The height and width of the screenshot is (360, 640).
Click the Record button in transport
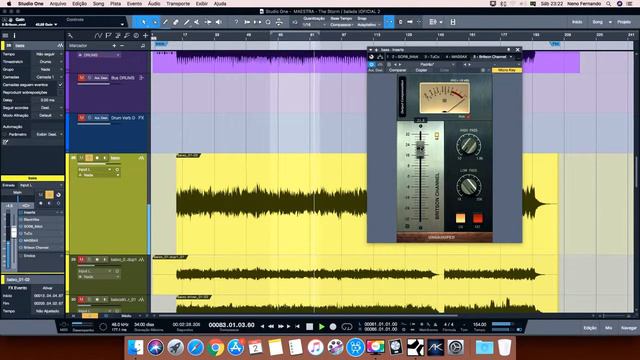point(333,327)
